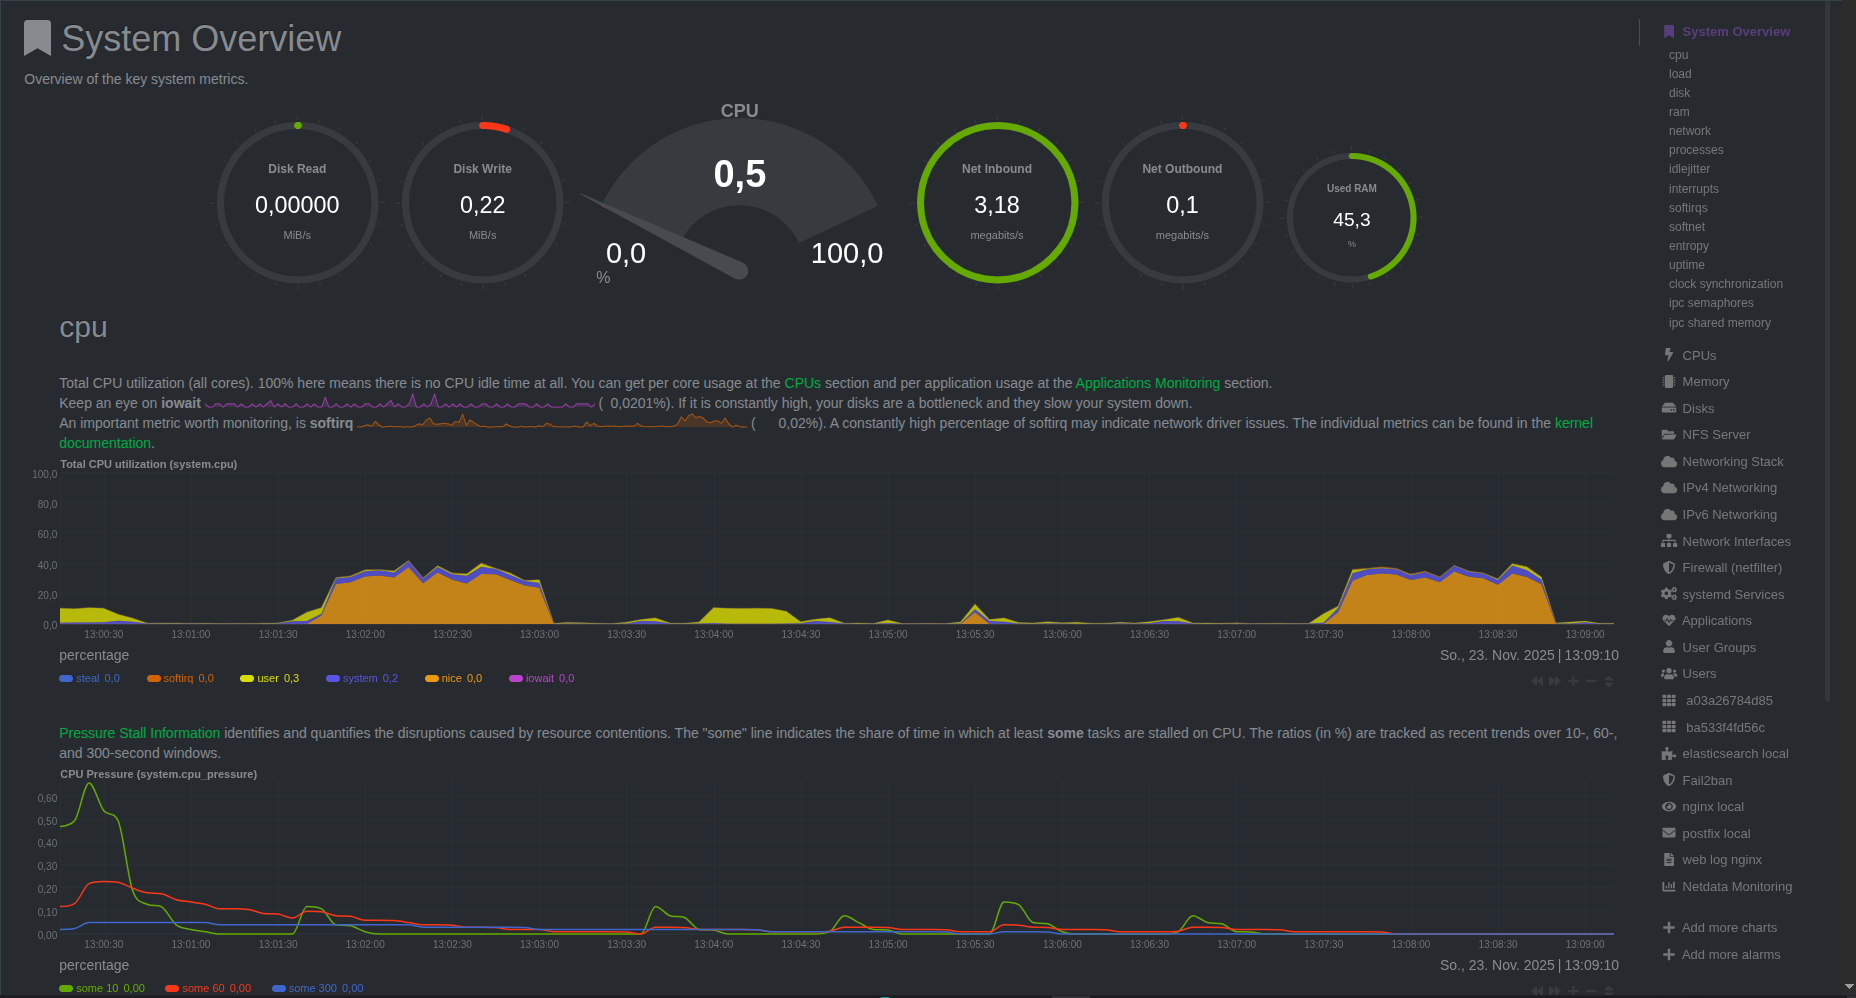Click the heartbeat icon next to Applications
The height and width of the screenshot is (998, 1856).
[x=1668, y=621]
